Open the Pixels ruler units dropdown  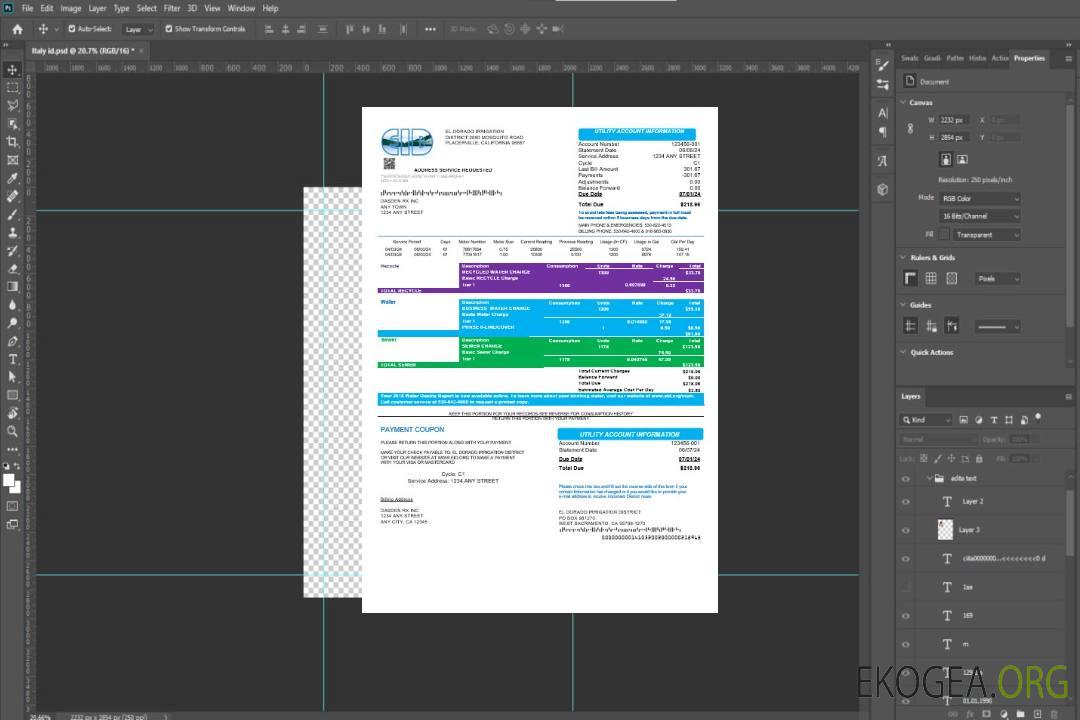point(997,278)
